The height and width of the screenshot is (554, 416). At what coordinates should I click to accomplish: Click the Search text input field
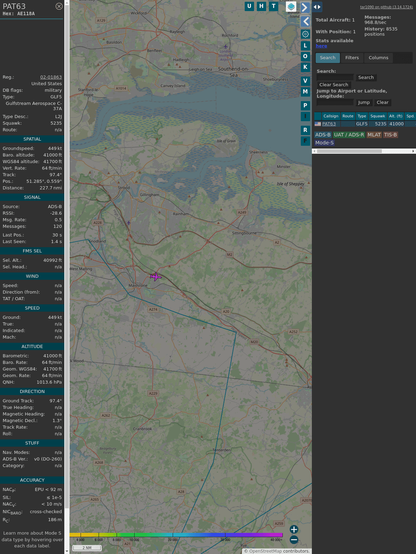pyautogui.click(x=335, y=77)
